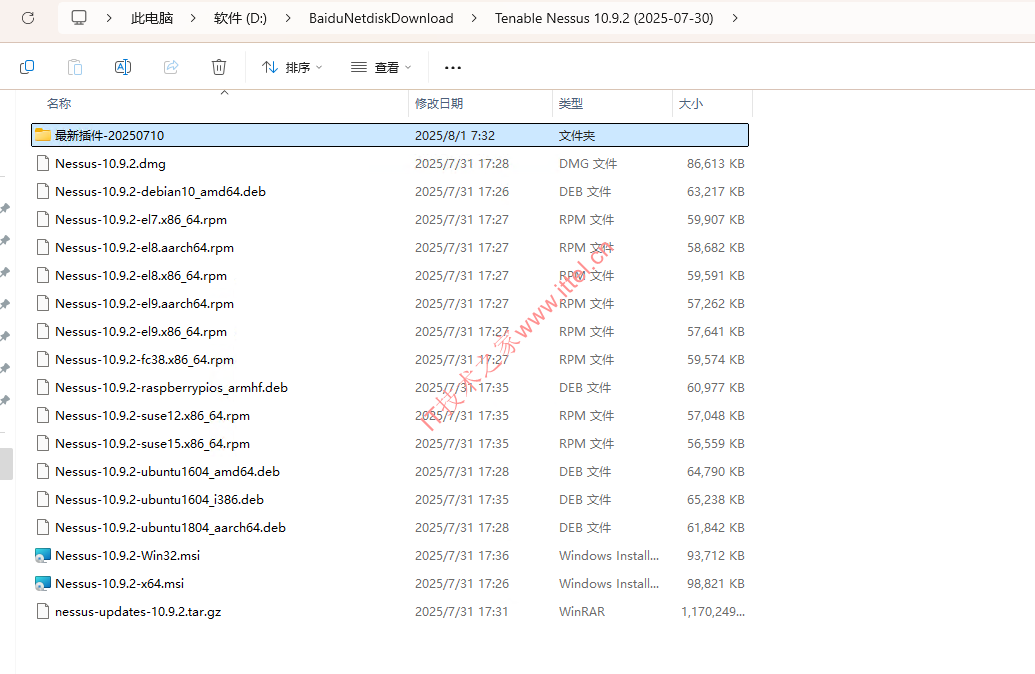Screen dimensions: 1035x674
Task: Click the size 98,821 KB
Action: click(716, 584)
